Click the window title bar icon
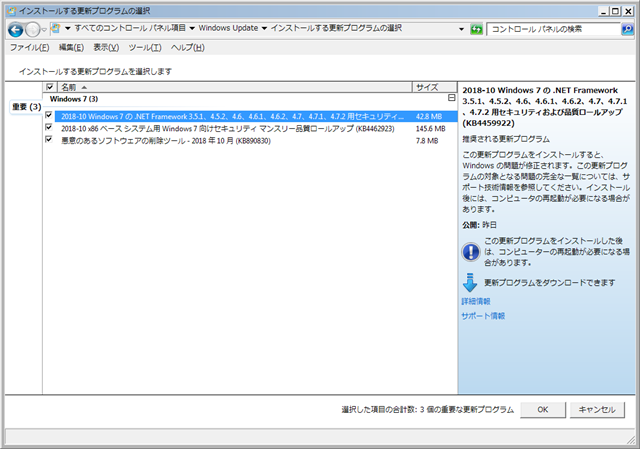The image size is (640, 449). pyautogui.click(x=12, y=11)
